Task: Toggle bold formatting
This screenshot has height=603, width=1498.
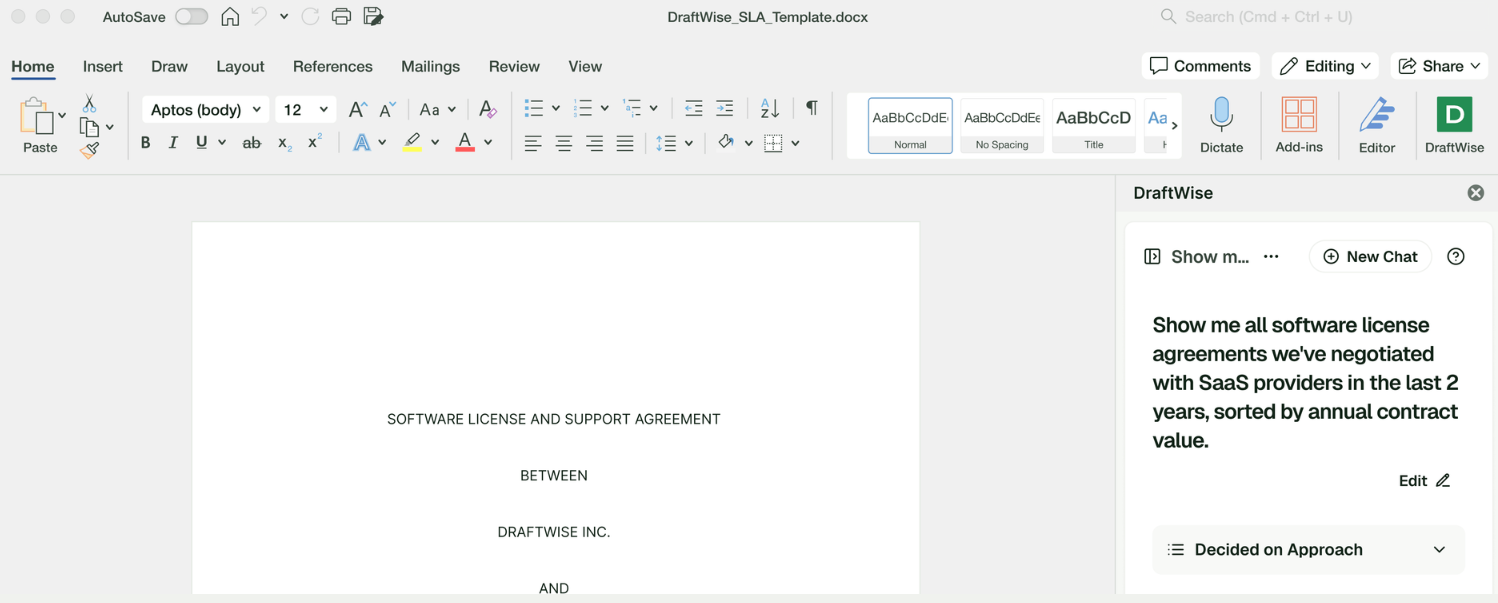Action: click(x=146, y=143)
